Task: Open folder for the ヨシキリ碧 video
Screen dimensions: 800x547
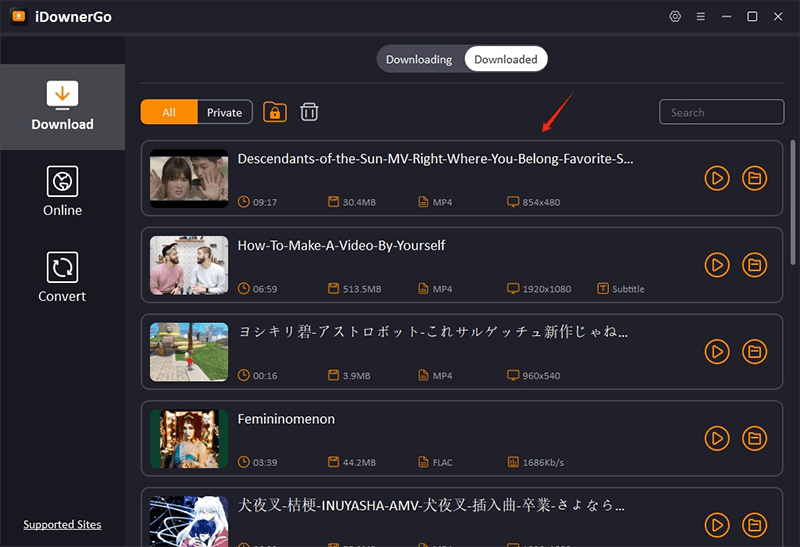Action: 755,352
